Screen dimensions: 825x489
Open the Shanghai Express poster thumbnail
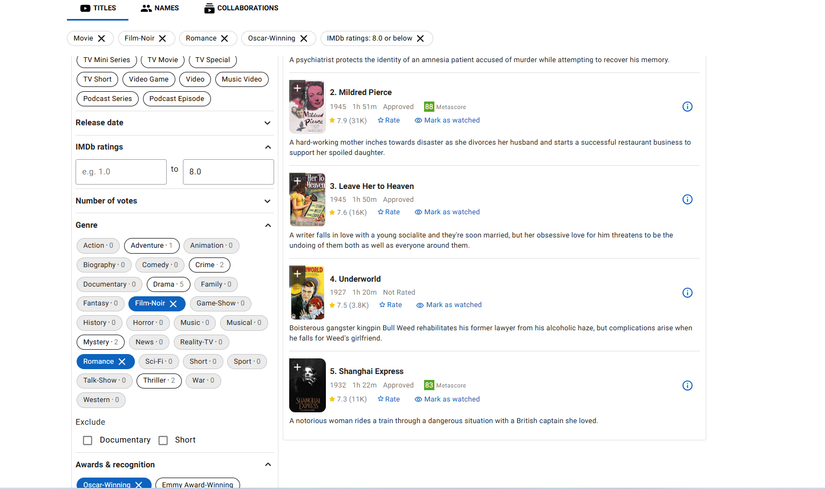coord(307,386)
